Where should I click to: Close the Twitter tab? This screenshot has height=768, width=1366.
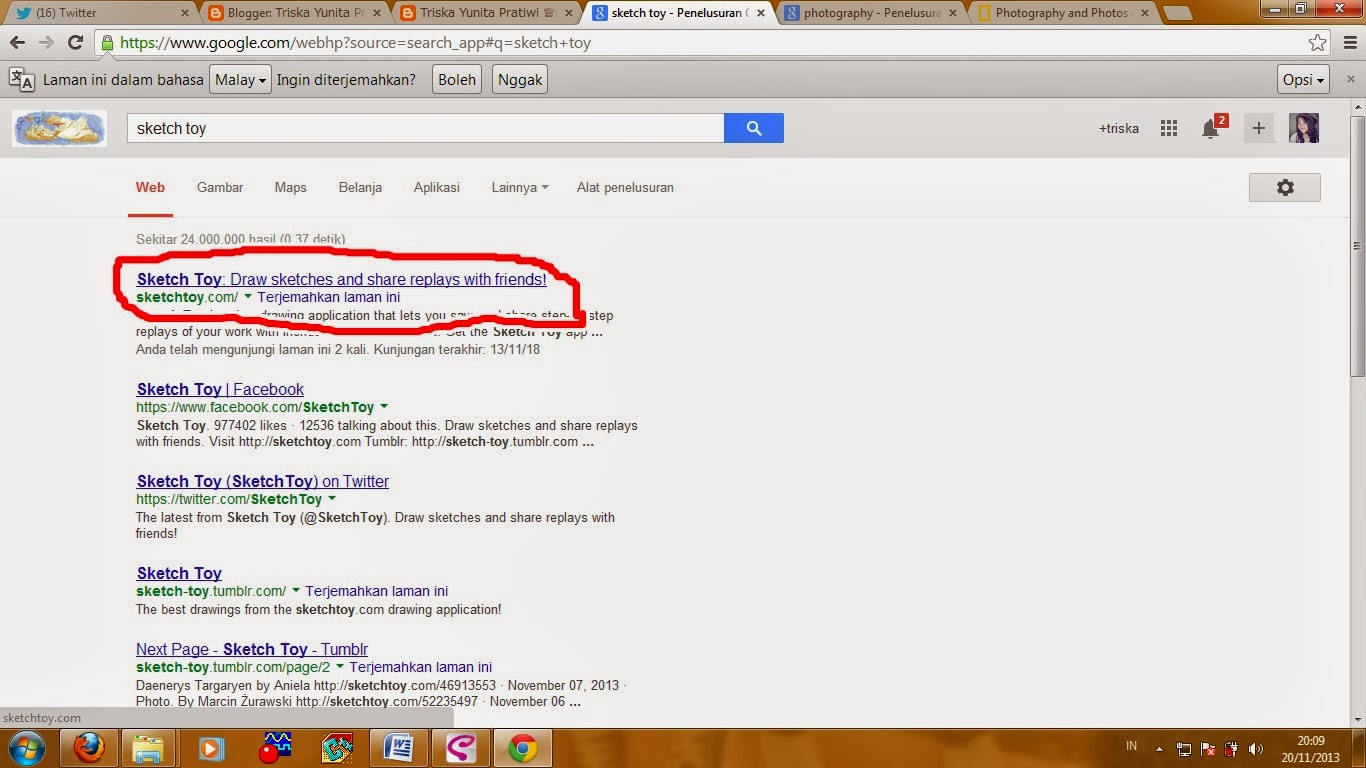click(x=184, y=13)
